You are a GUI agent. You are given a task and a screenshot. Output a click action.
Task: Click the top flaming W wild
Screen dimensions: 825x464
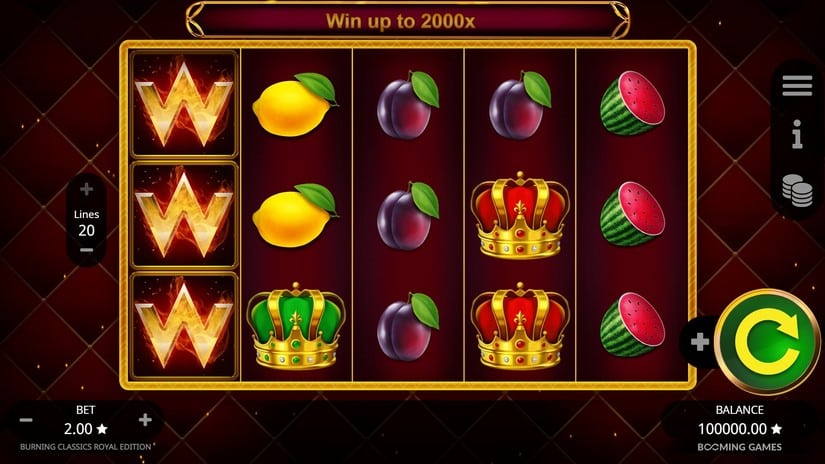coord(184,104)
